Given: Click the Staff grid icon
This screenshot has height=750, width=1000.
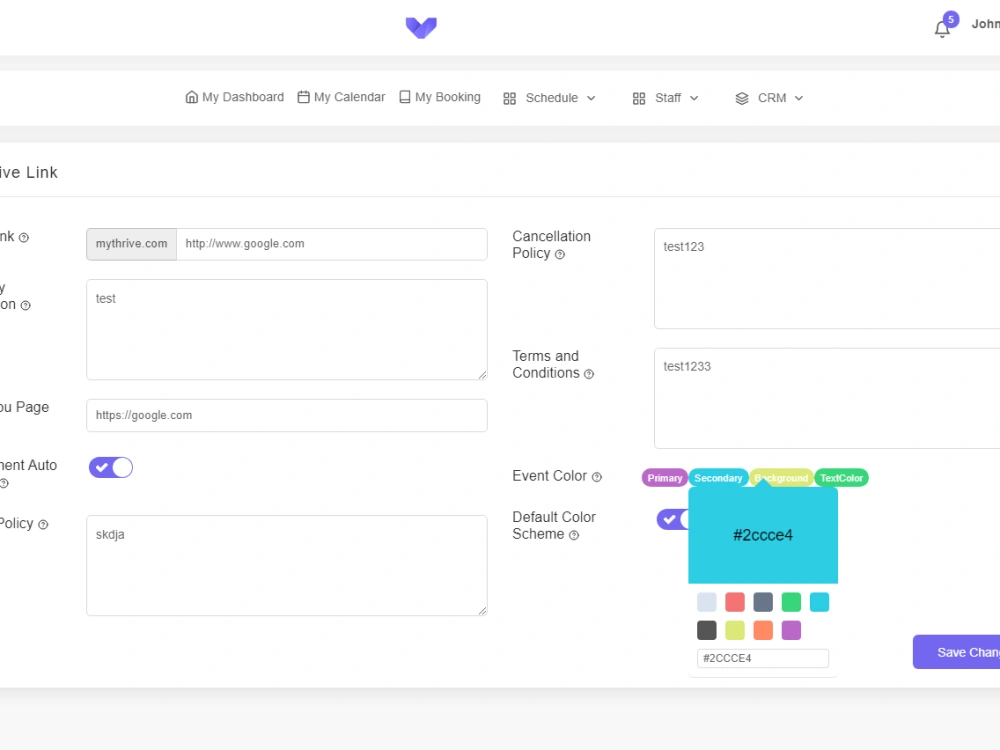Looking at the screenshot, I should point(638,98).
